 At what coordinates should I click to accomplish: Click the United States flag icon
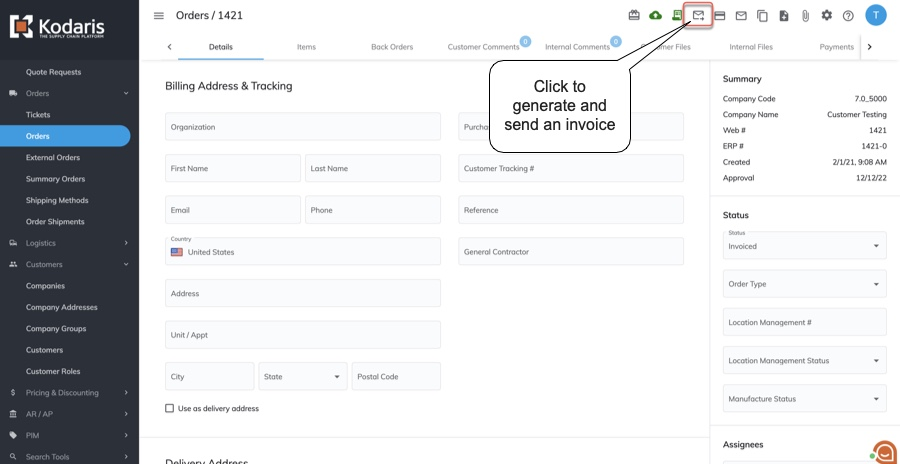[x=177, y=252]
